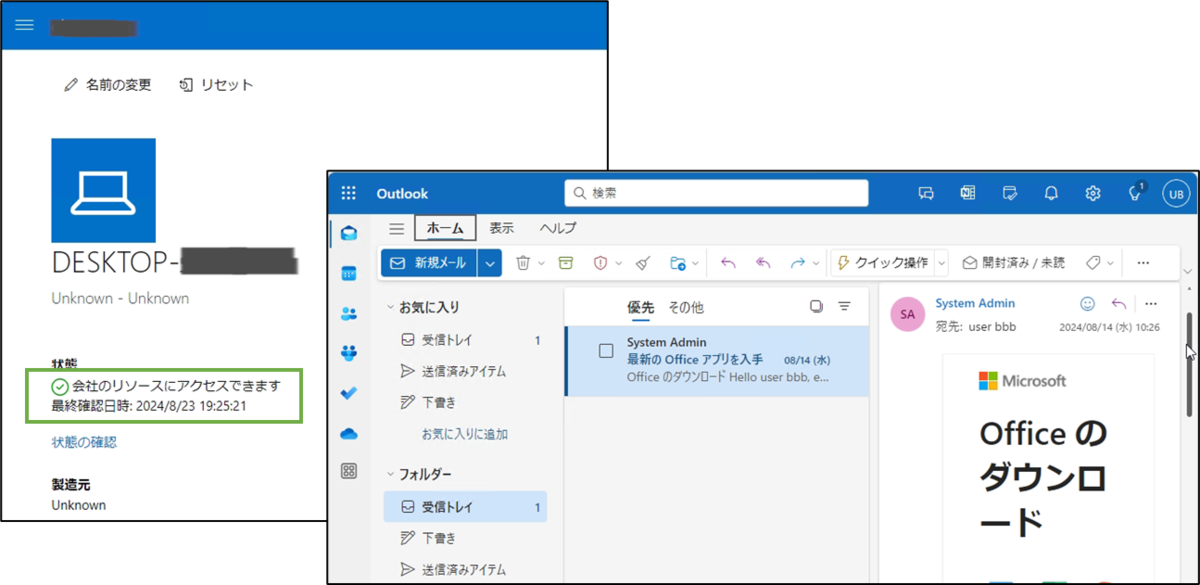1200x585 pixels.
Task: Open the Calendar module in Outlook sidebar
Action: (349, 273)
